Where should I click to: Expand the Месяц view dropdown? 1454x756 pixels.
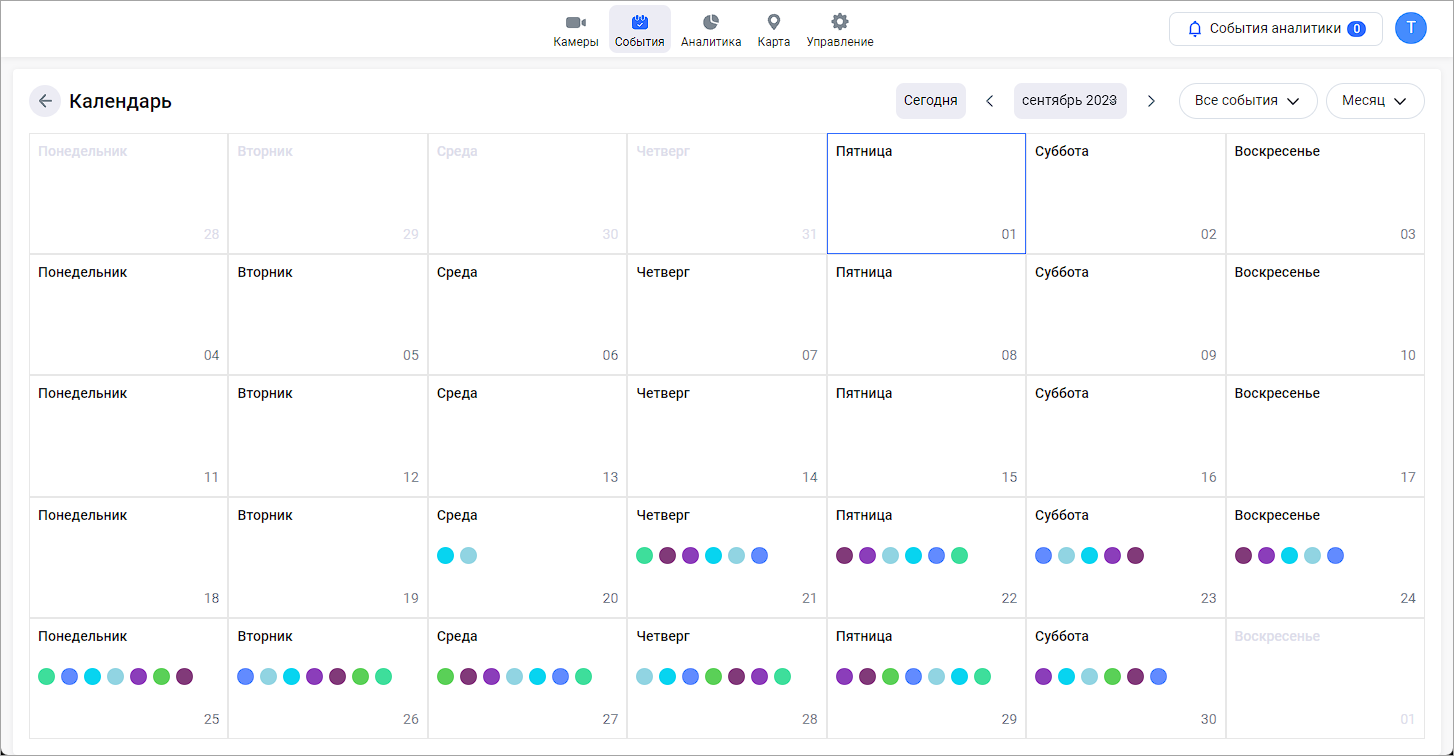click(1374, 101)
